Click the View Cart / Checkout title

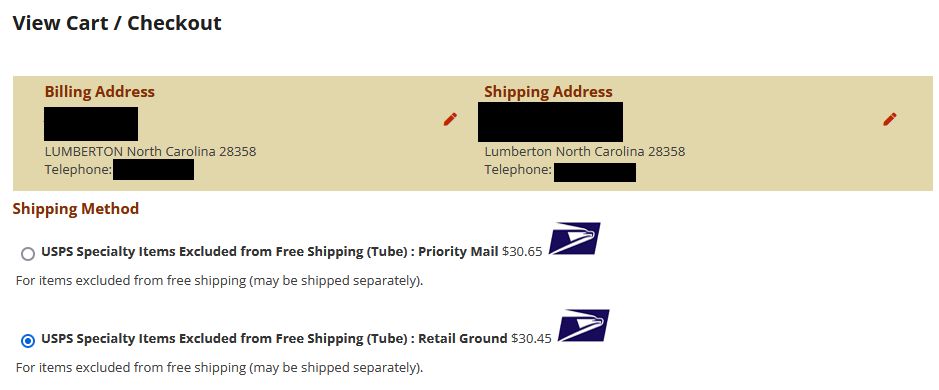tap(117, 23)
